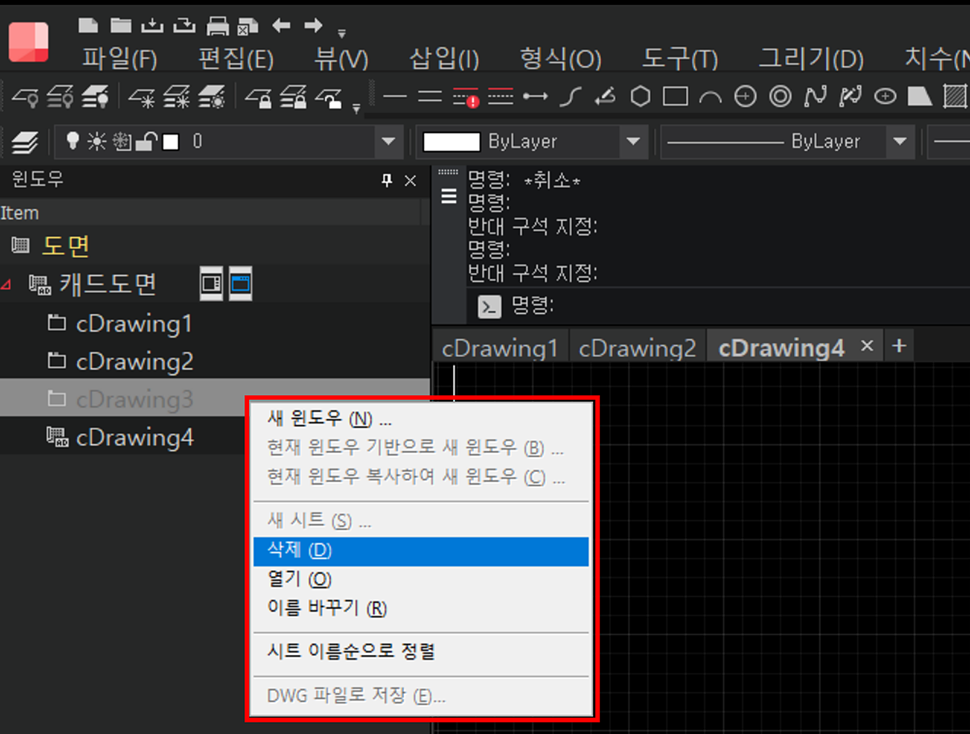Click the Redo right-arrow icon

click(314, 25)
